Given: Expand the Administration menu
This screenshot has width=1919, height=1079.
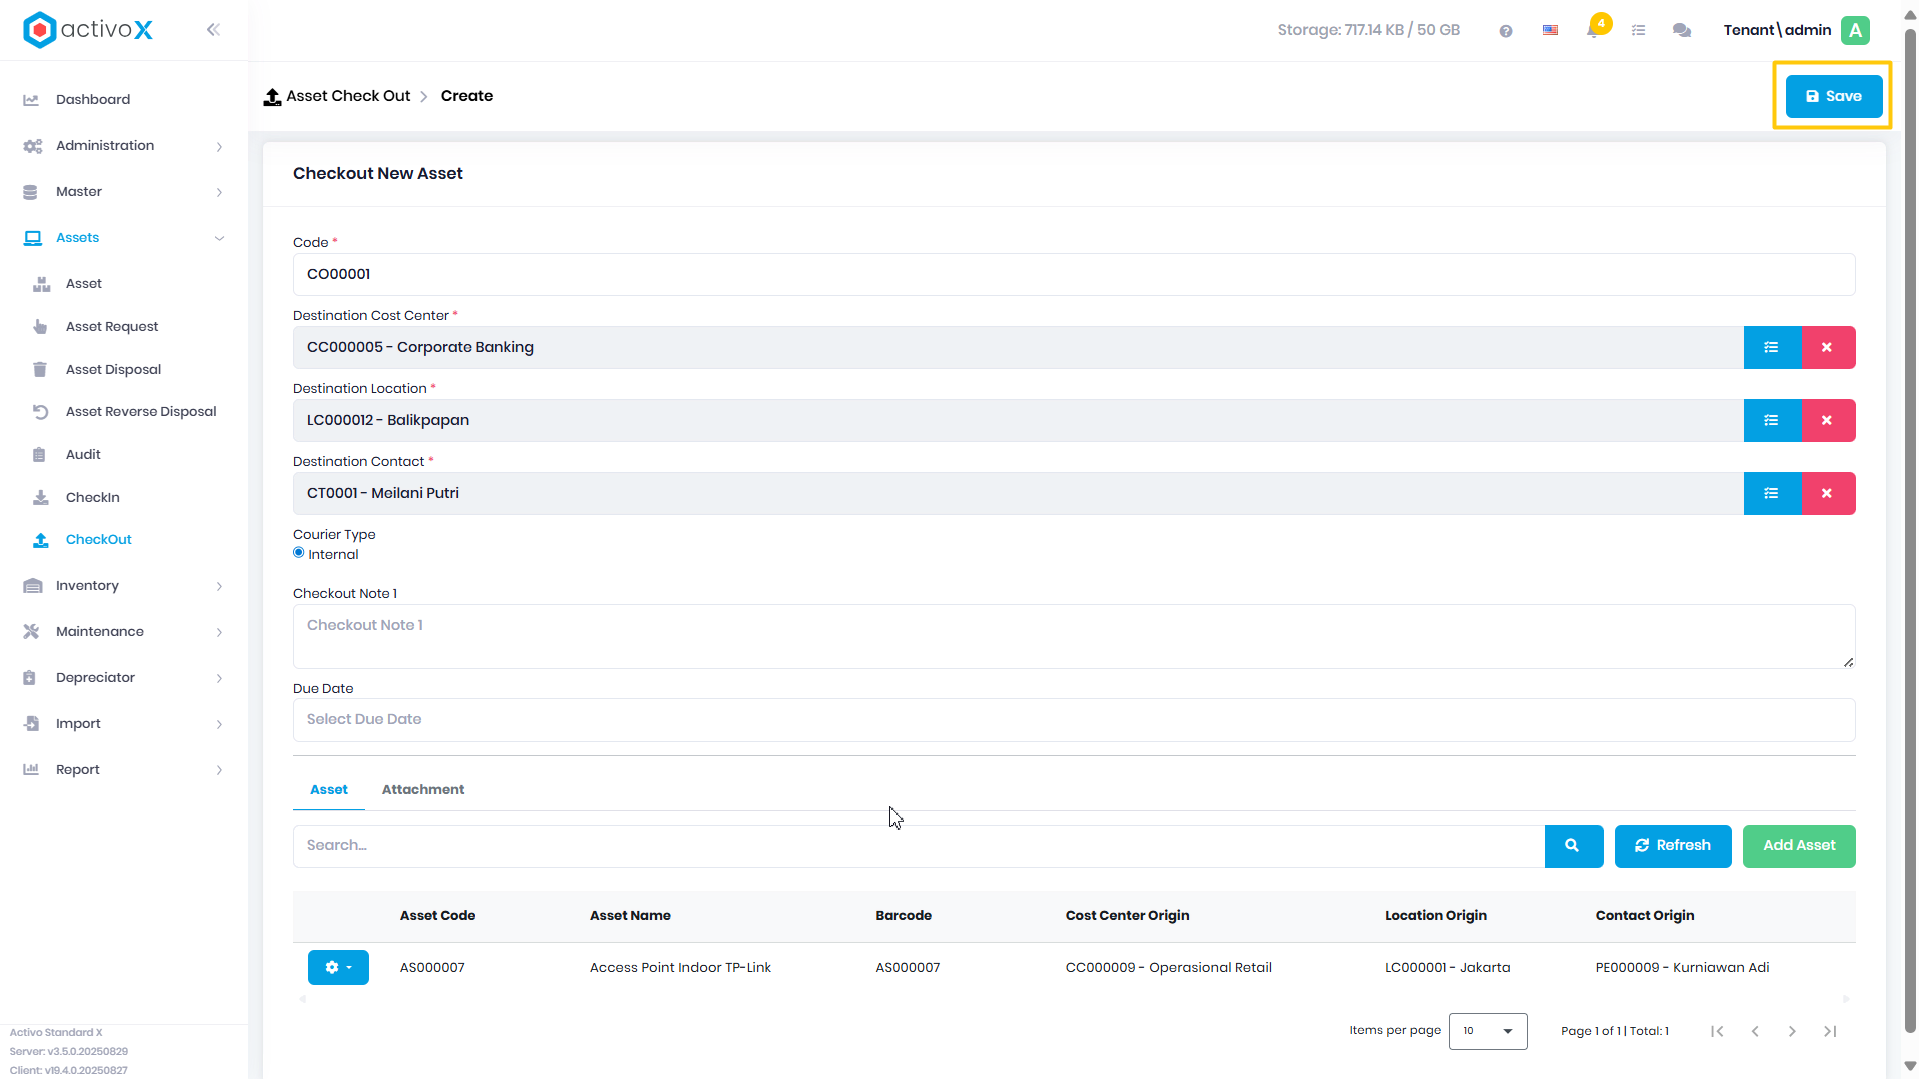Looking at the screenshot, I should 124,146.
